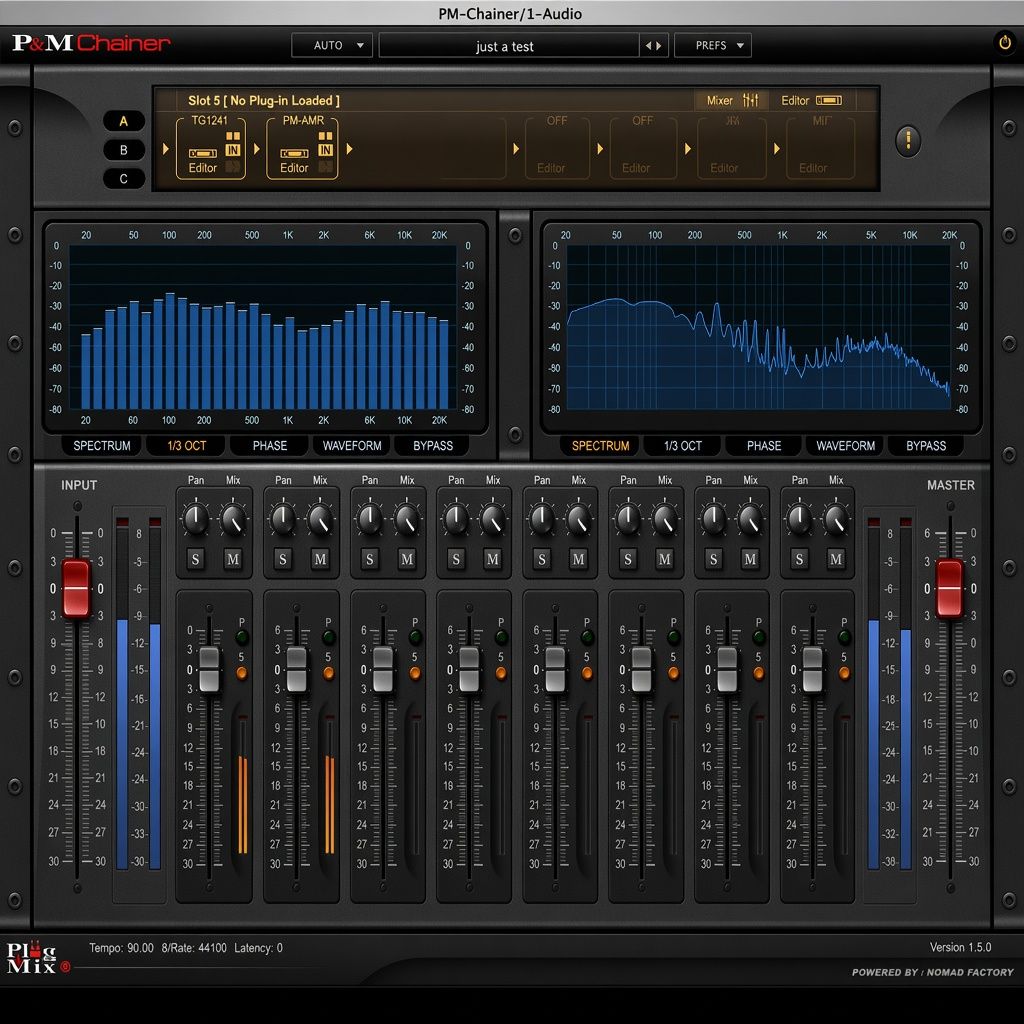Open the 'just a test' preset selector
The image size is (1024, 1024).
tap(509, 46)
